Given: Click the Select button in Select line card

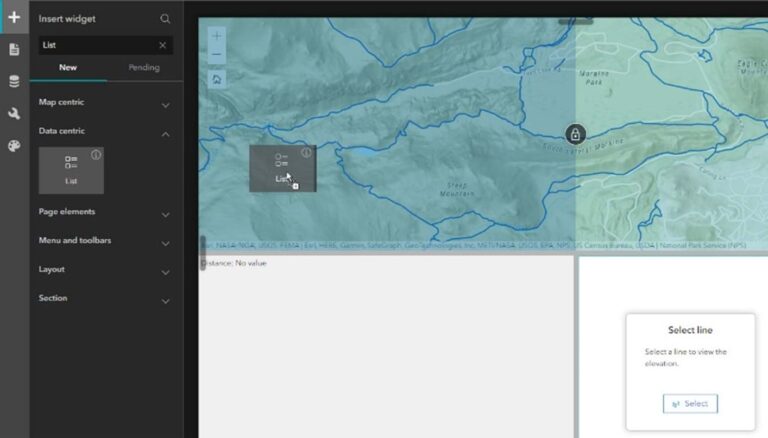Looking at the screenshot, I should point(690,404).
